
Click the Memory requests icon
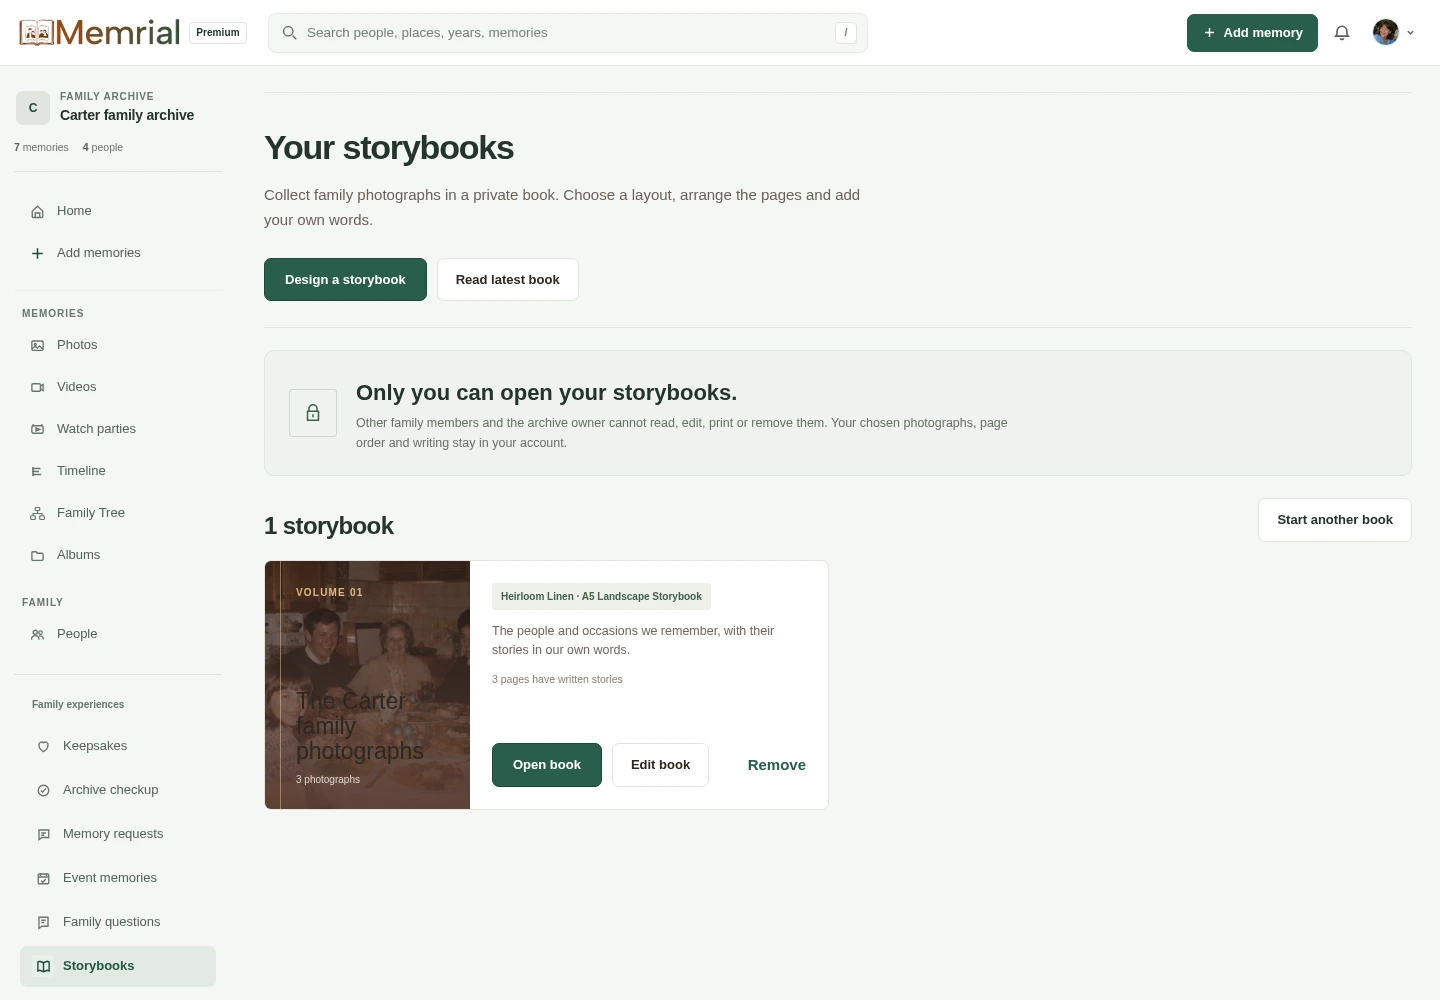click(43, 834)
